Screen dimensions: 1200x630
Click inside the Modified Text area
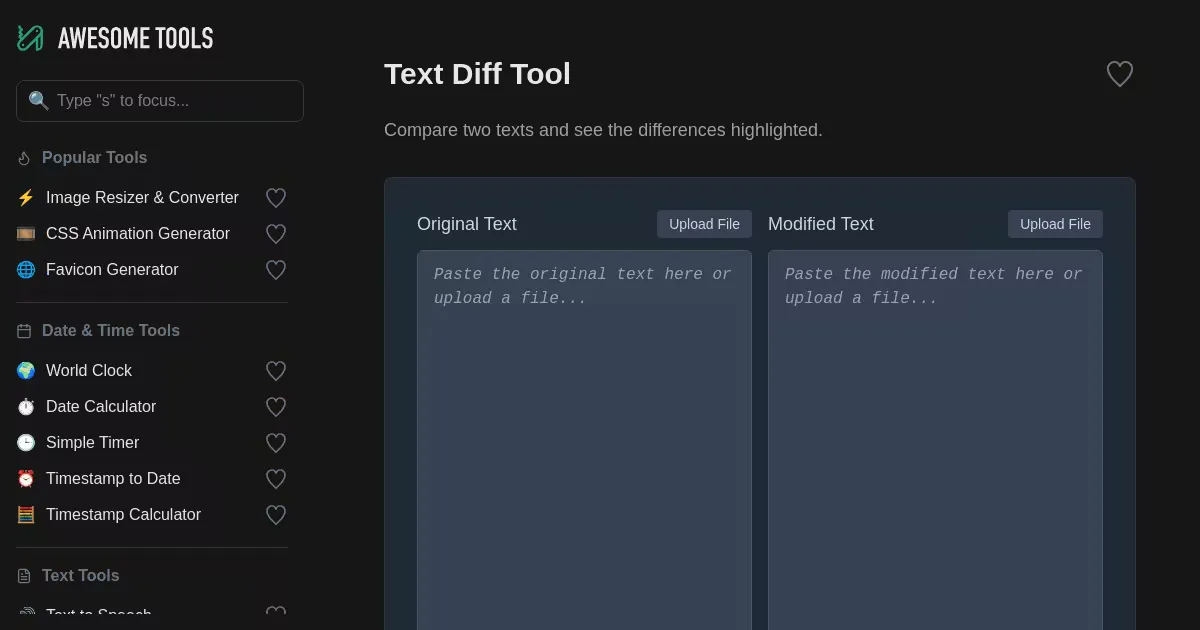(x=935, y=440)
